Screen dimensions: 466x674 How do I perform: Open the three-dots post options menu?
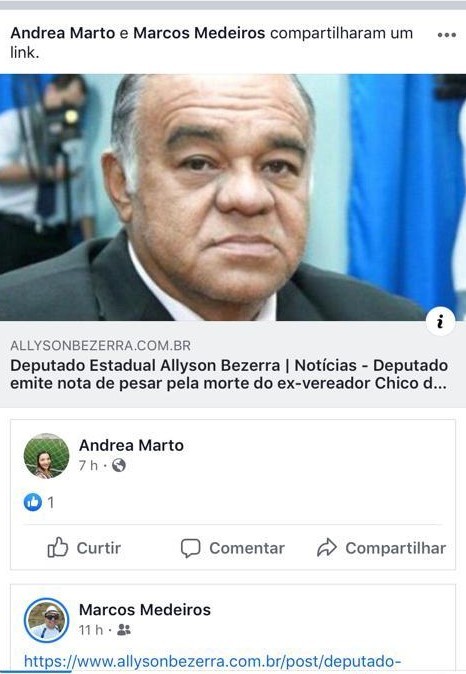click(447, 35)
